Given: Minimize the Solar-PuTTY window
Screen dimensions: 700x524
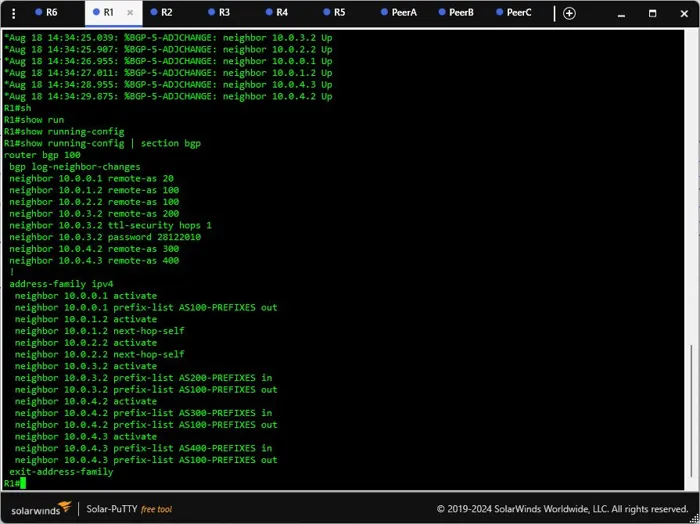Looking at the screenshot, I should pyautogui.click(x=621, y=13).
